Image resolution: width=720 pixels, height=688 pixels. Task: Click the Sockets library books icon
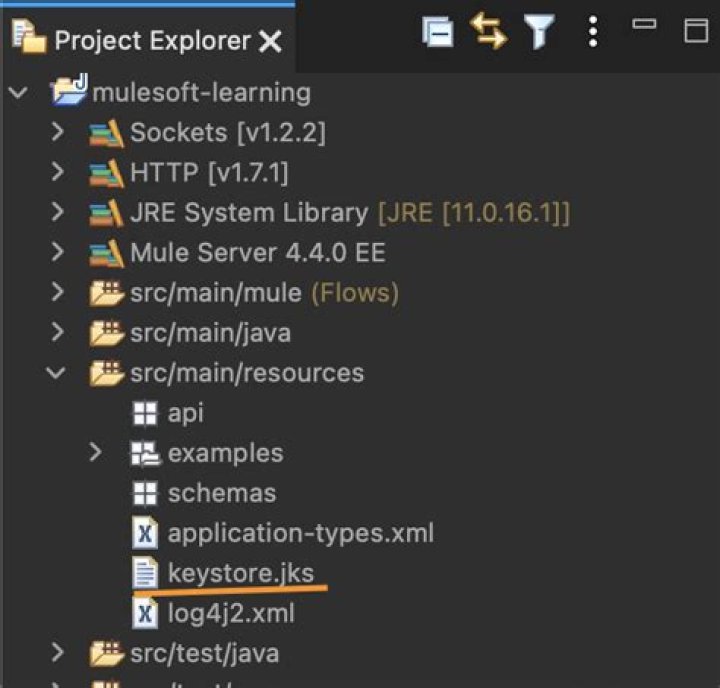106,133
